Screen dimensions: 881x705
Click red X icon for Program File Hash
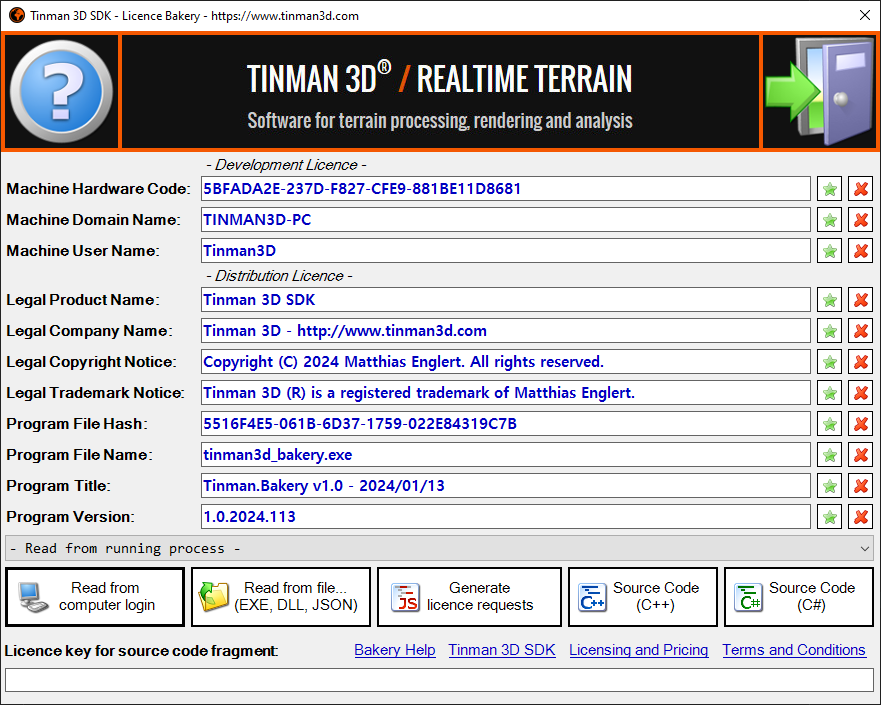[x=860, y=424]
